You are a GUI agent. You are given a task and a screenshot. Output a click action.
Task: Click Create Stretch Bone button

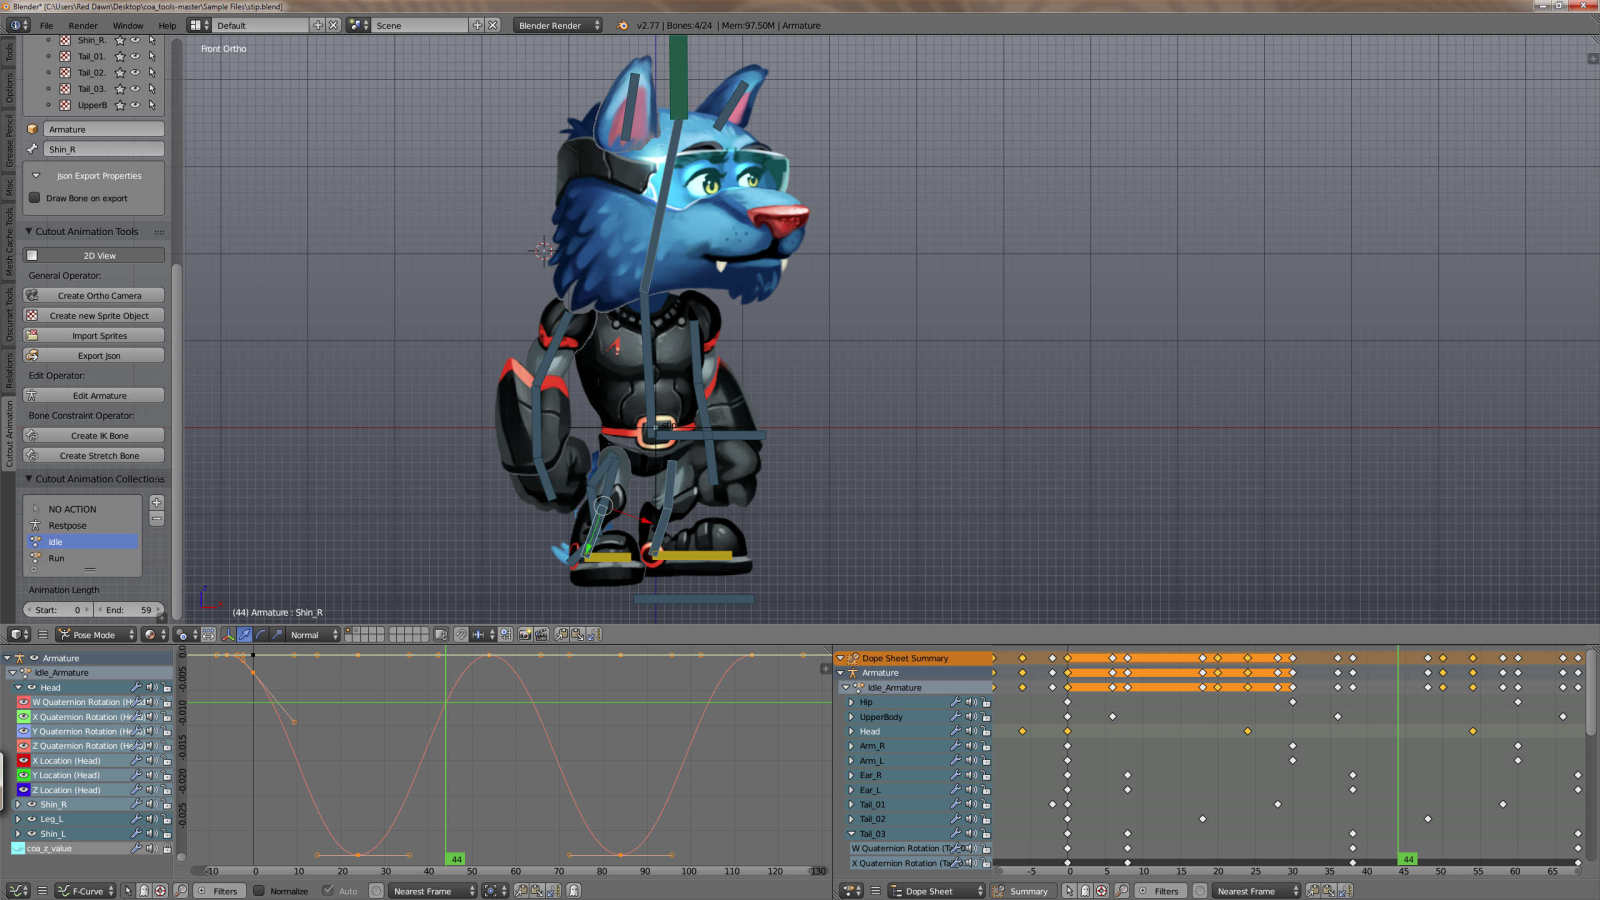94,455
